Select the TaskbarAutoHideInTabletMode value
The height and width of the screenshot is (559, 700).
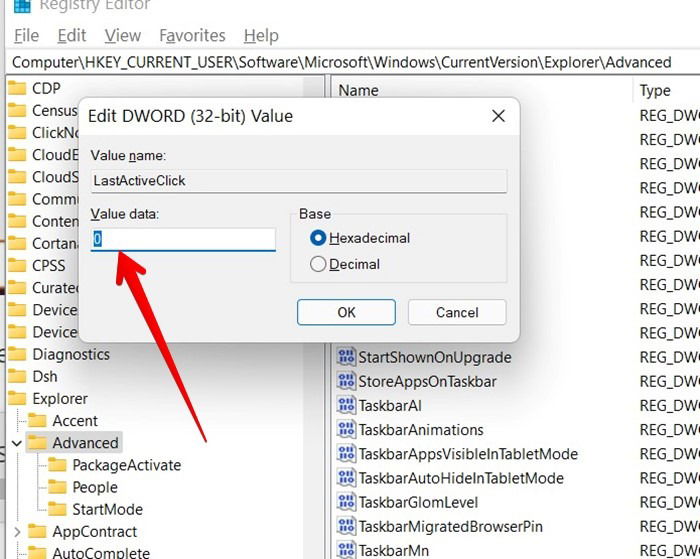click(461, 478)
